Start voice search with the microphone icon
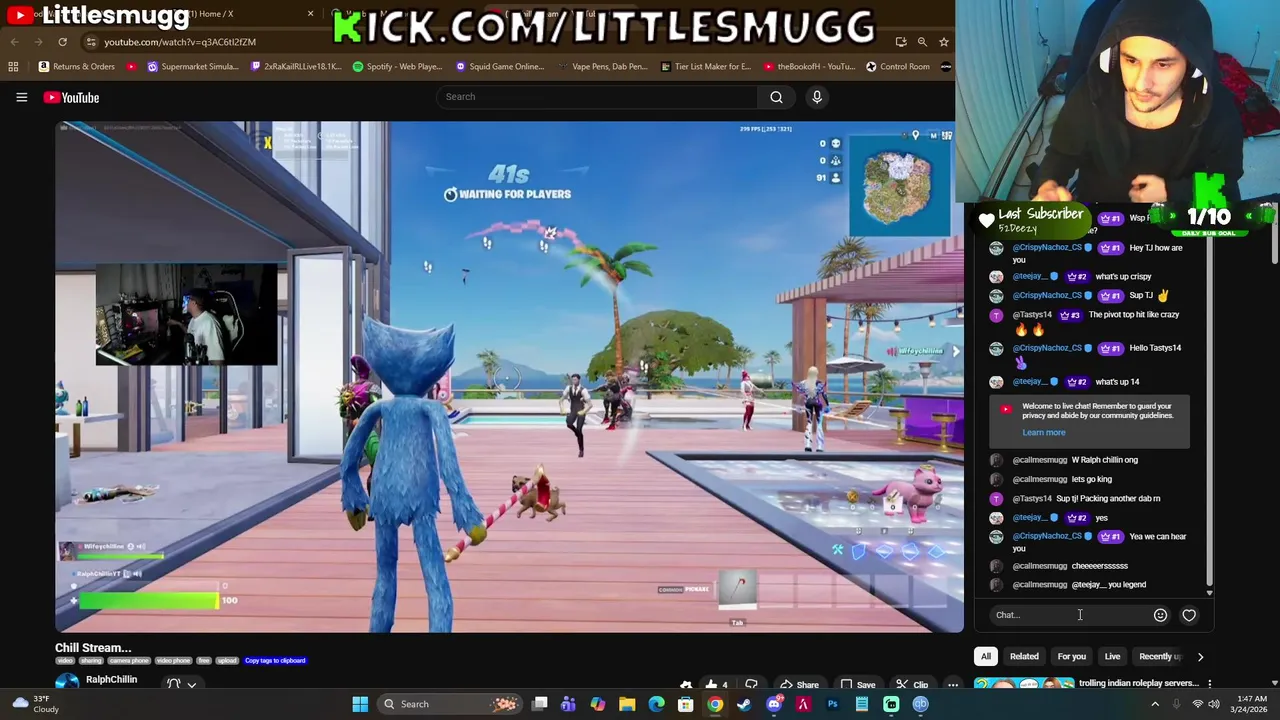The width and height of the screenshot is (1280, 720). [817, 97]
